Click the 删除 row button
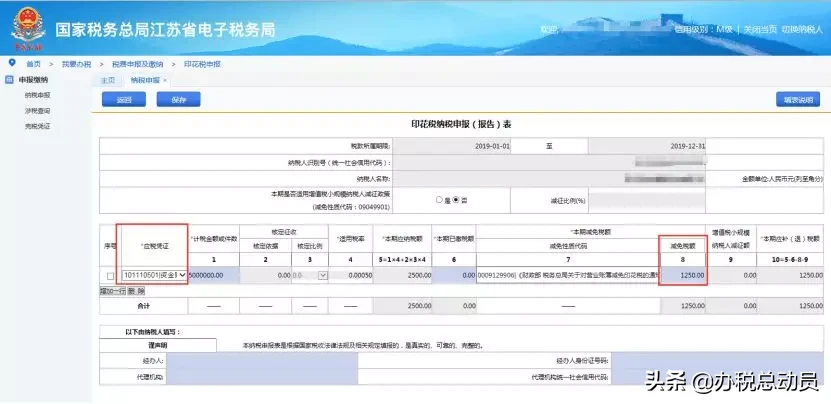Screen dimensions: 831x404 (136, 291)
